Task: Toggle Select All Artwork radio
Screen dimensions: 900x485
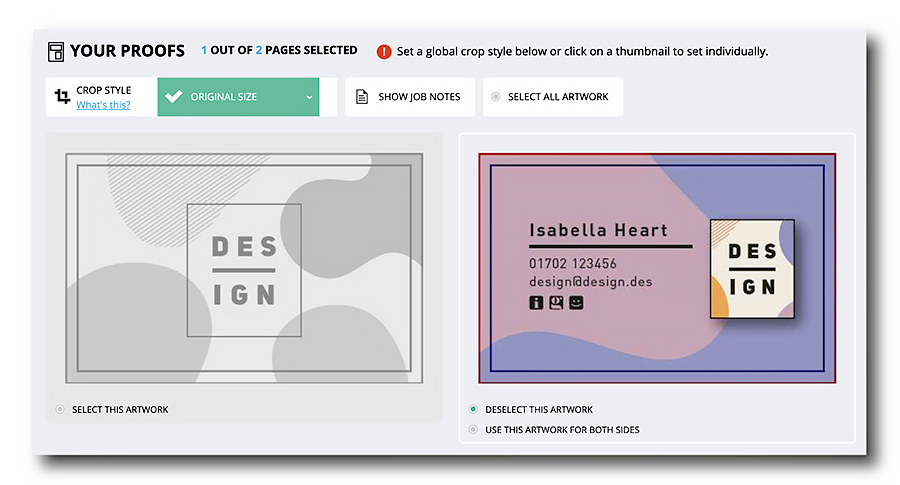Action: (x=495, y=96)
